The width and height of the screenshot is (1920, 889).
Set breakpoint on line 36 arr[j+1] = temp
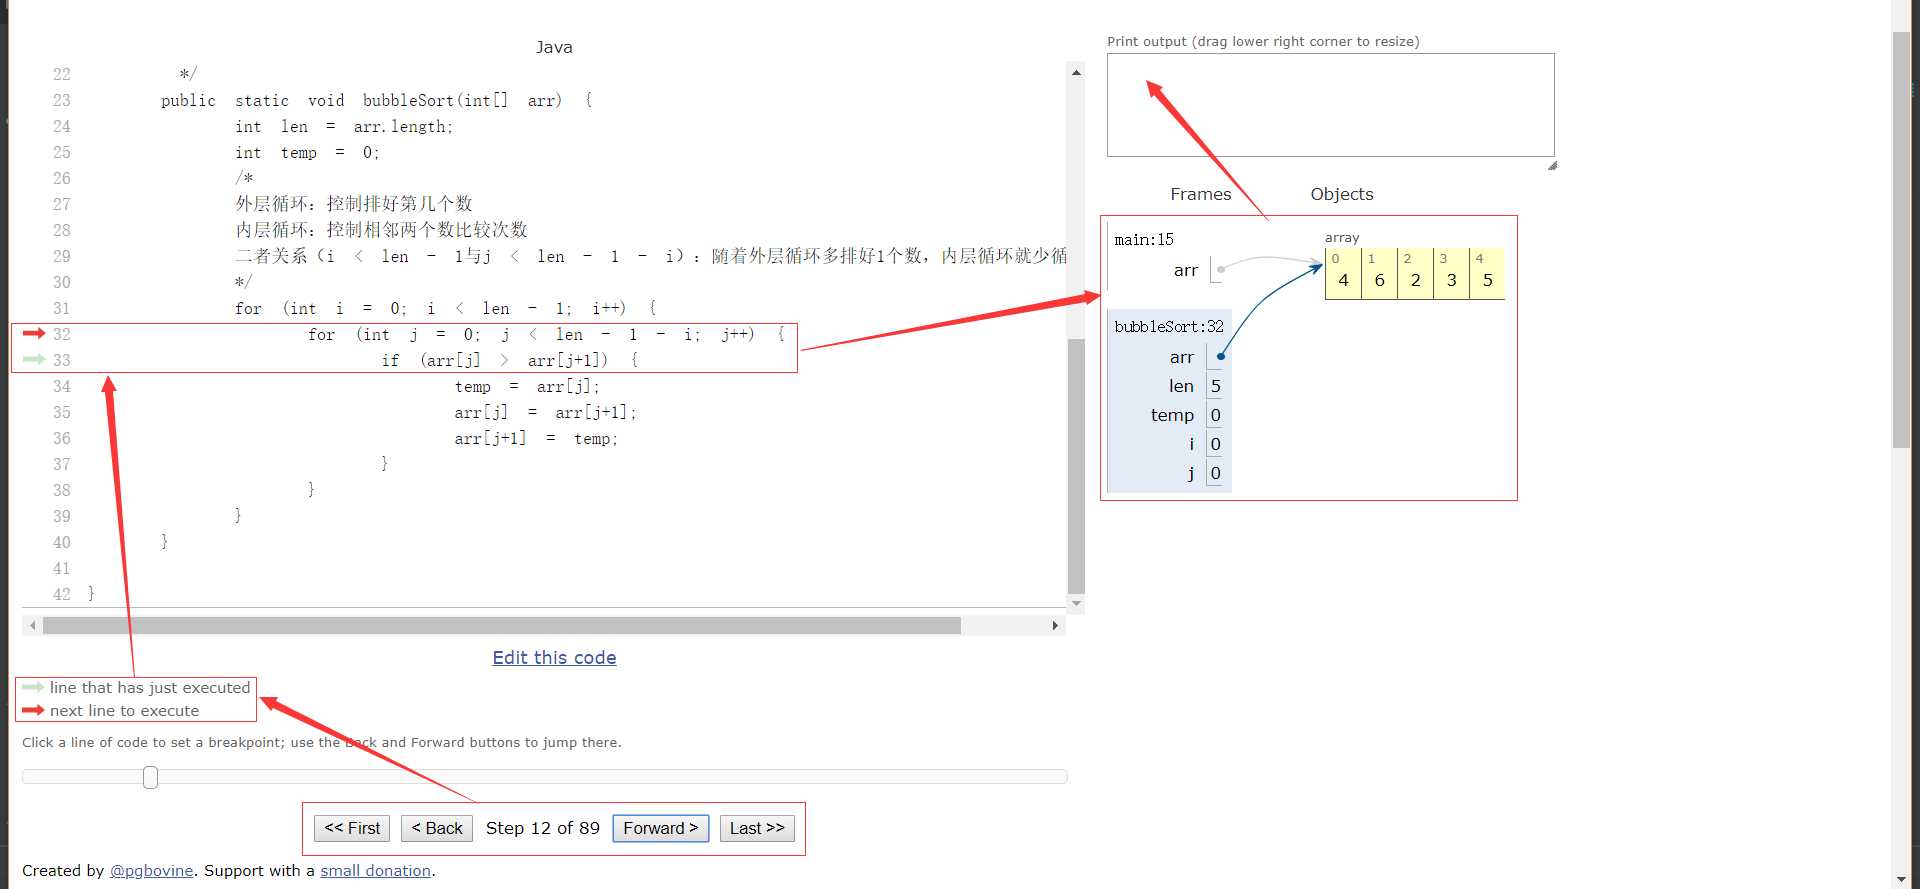pyautogui.click(x=536, y=438)
